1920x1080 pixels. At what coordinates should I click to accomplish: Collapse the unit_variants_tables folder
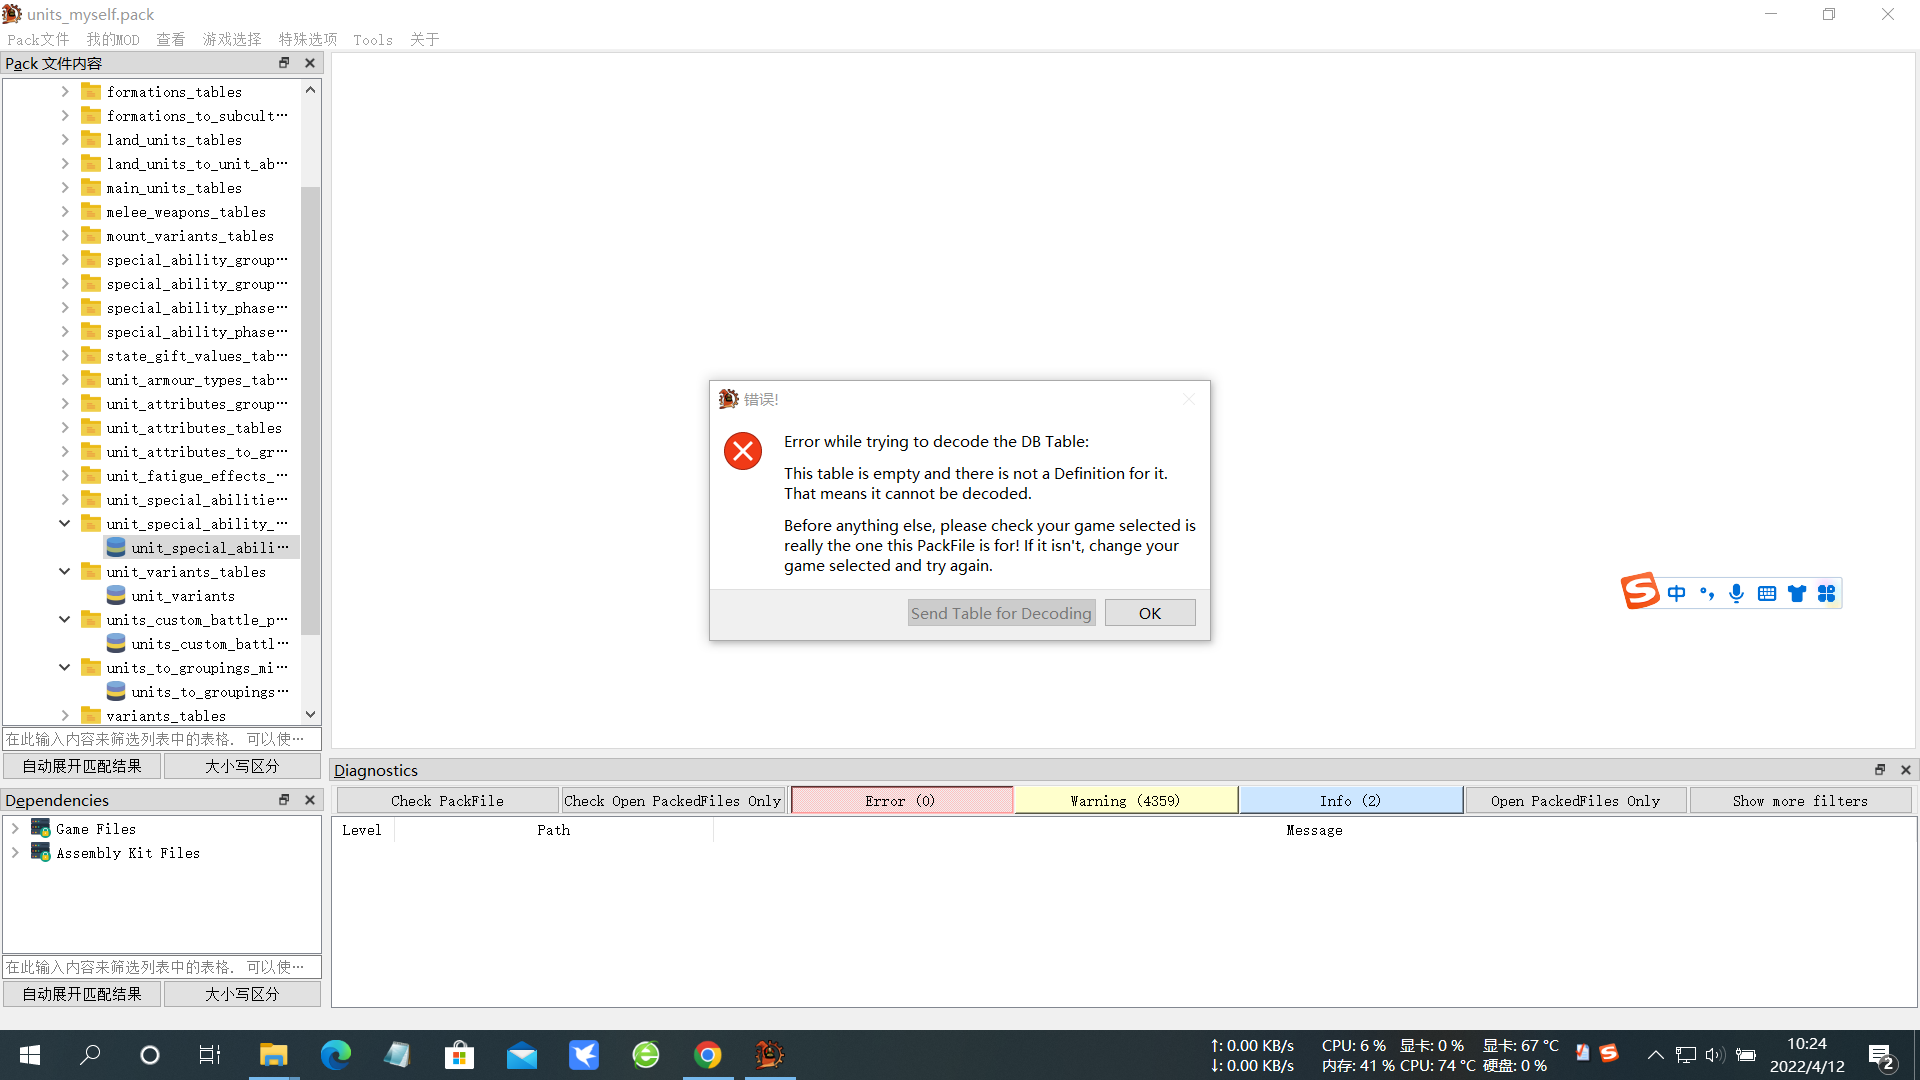click(65, 572)
